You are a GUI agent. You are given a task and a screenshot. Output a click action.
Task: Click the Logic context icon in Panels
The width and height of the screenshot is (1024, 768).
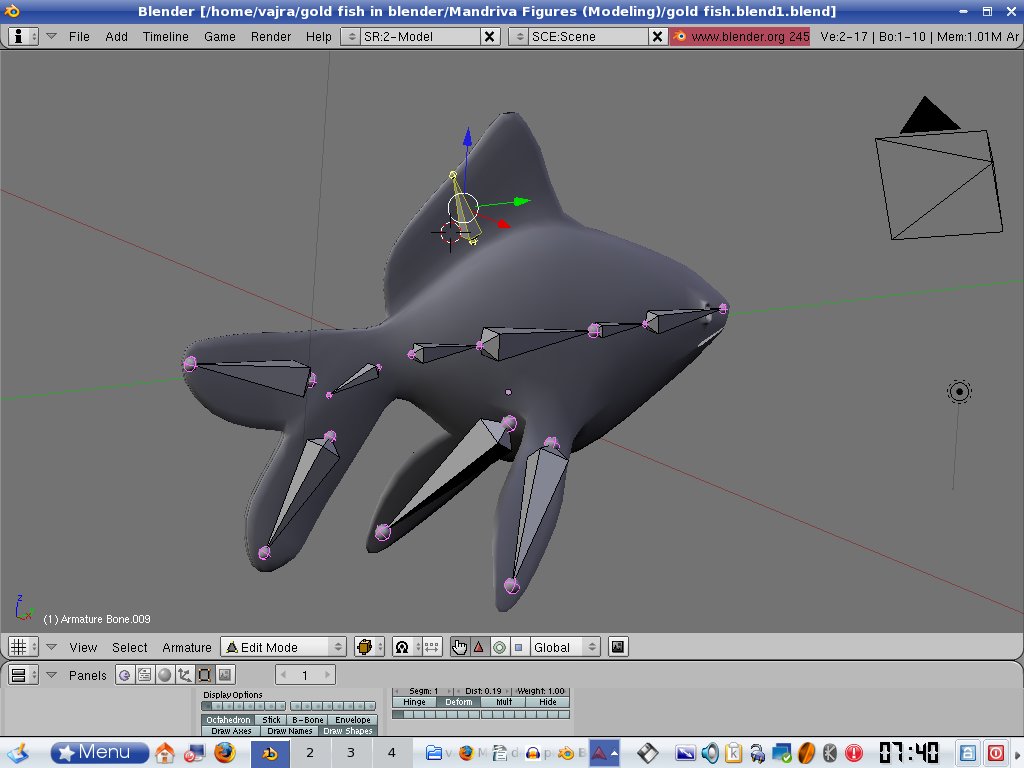125,675
